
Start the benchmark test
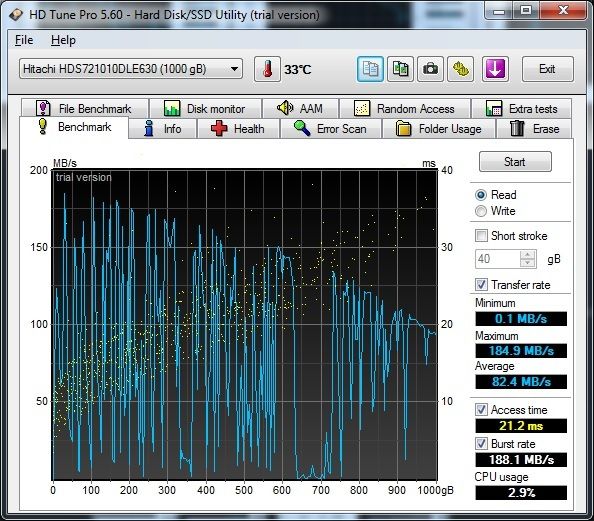coord(515,162)
